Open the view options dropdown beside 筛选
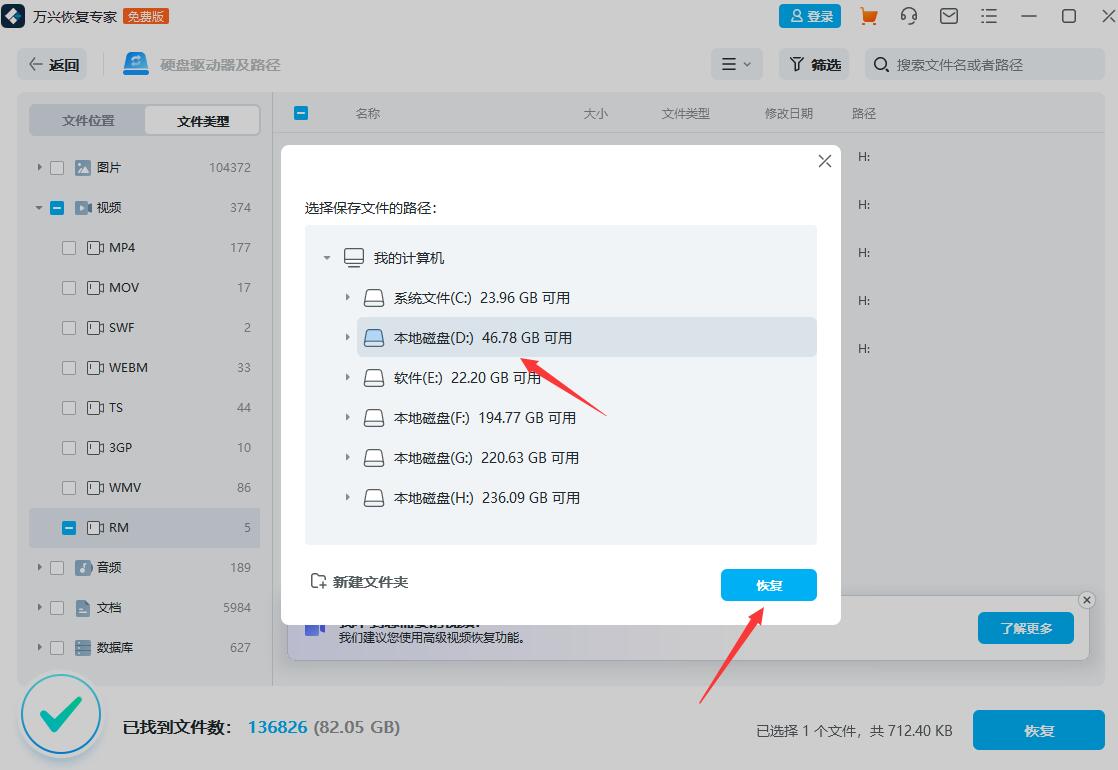 (736, 63)
